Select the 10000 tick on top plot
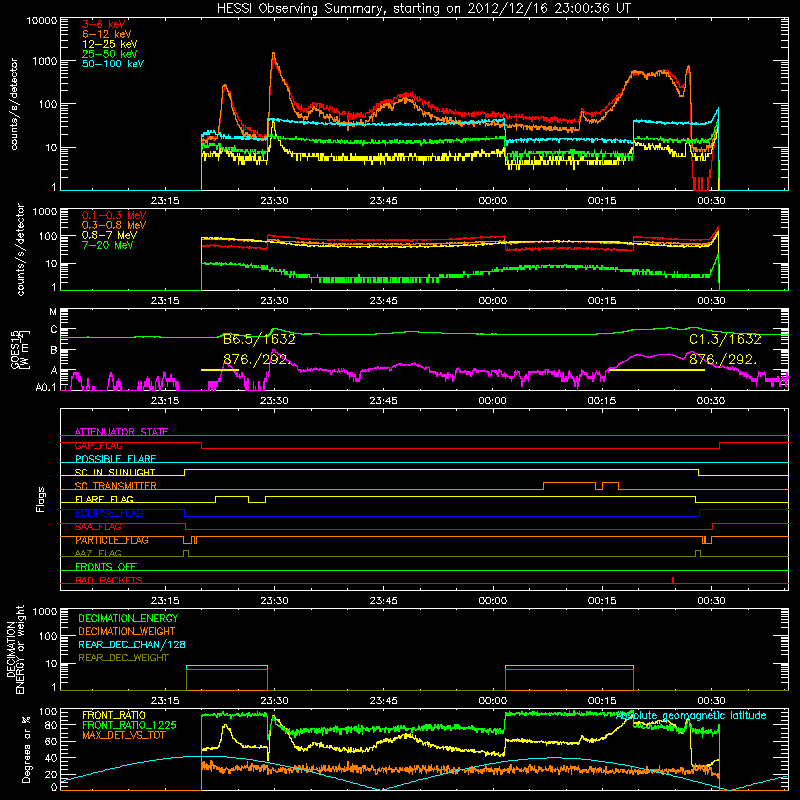800x800 pixels. coord(42,21)
